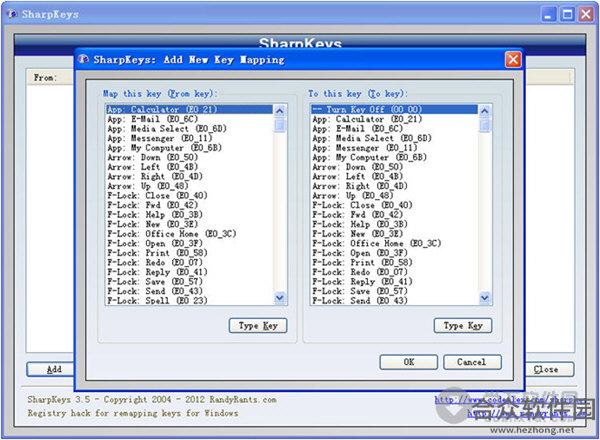Select F-Lock: Office Home in From list
The image size is (600, 440).
(x=189, y=234)
